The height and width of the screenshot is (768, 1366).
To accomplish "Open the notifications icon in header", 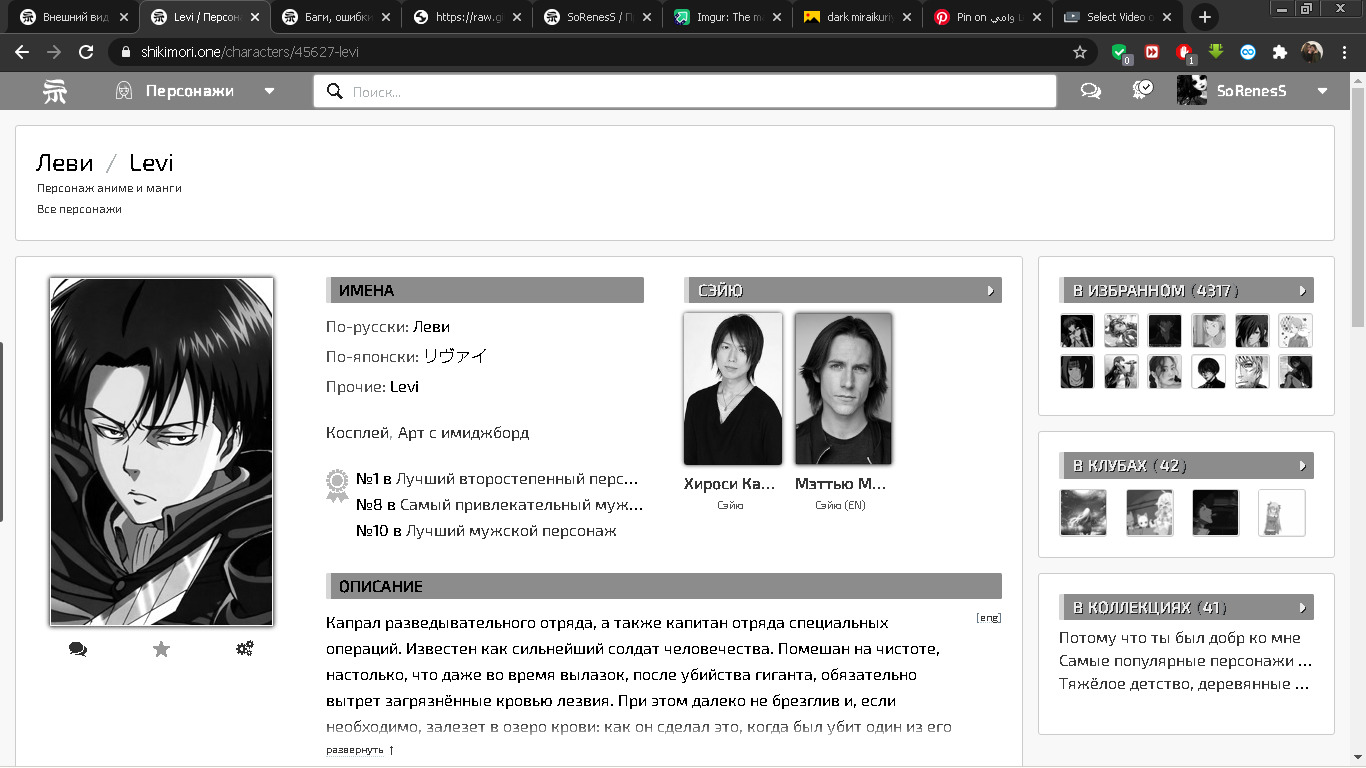I will pos(1142,90).
